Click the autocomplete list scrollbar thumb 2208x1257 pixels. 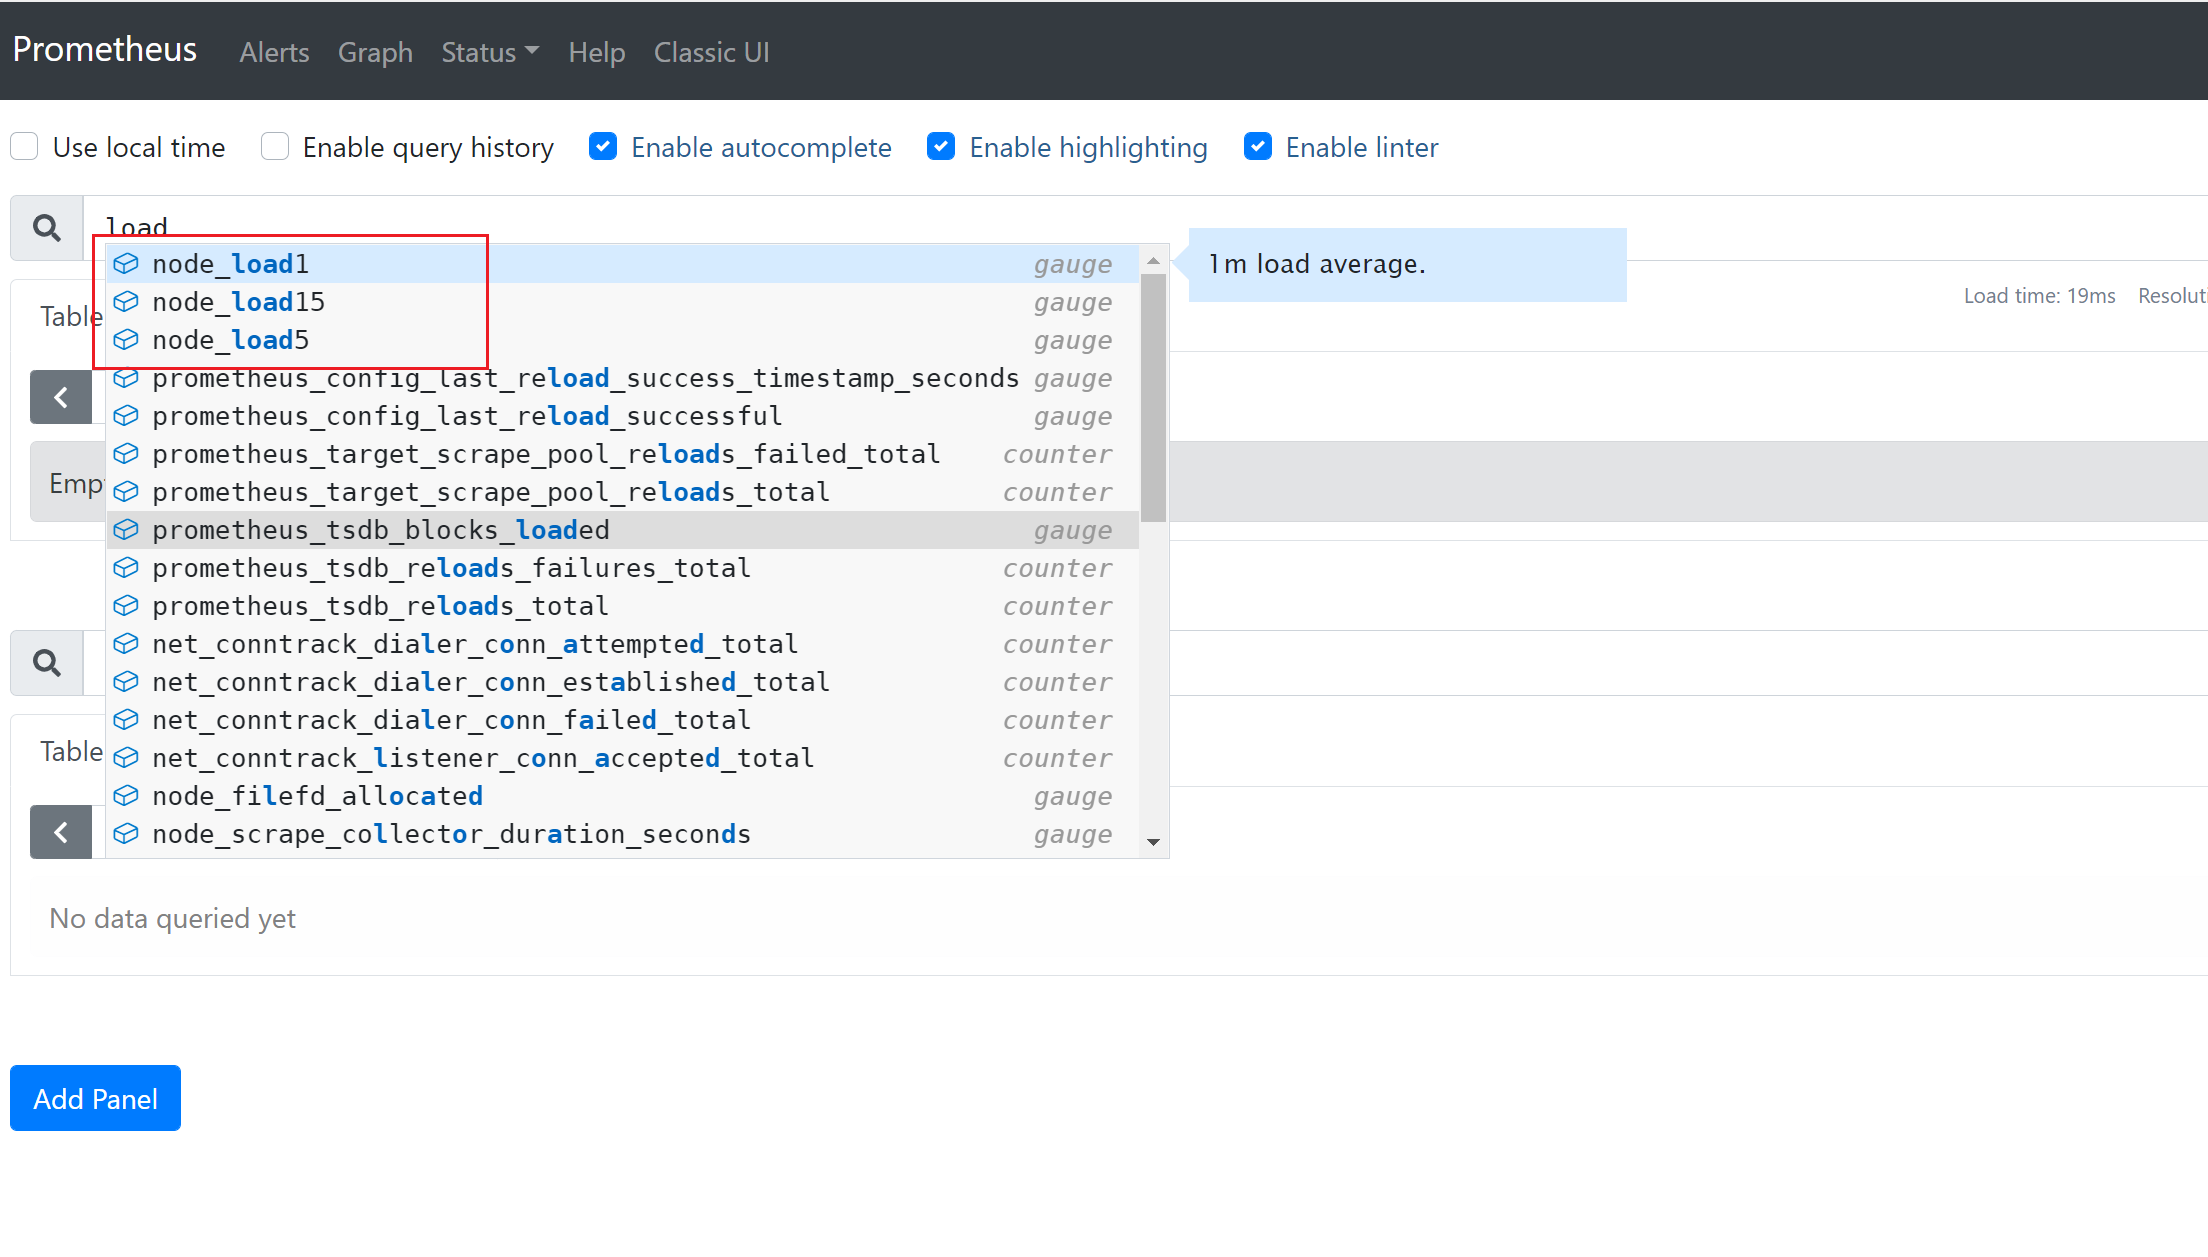click(x=1153, y=398)
